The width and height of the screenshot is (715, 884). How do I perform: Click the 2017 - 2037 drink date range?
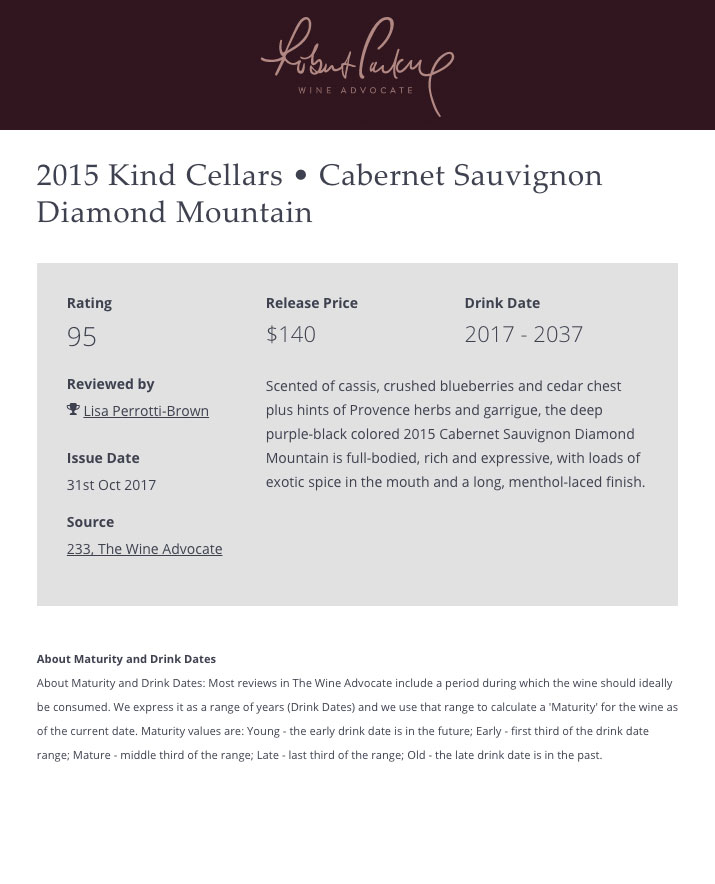click(524, 334)
